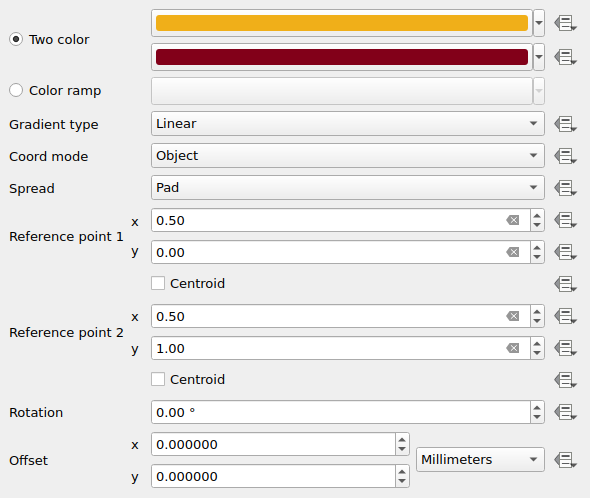
Task: Select the Color ramp radio button
Action: click(16, 90)
